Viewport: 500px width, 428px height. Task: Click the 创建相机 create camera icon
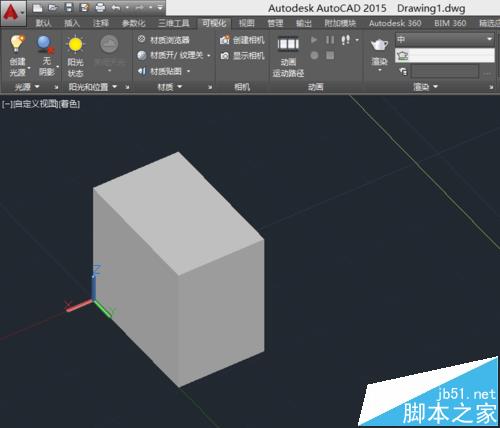tap(225, 40)
